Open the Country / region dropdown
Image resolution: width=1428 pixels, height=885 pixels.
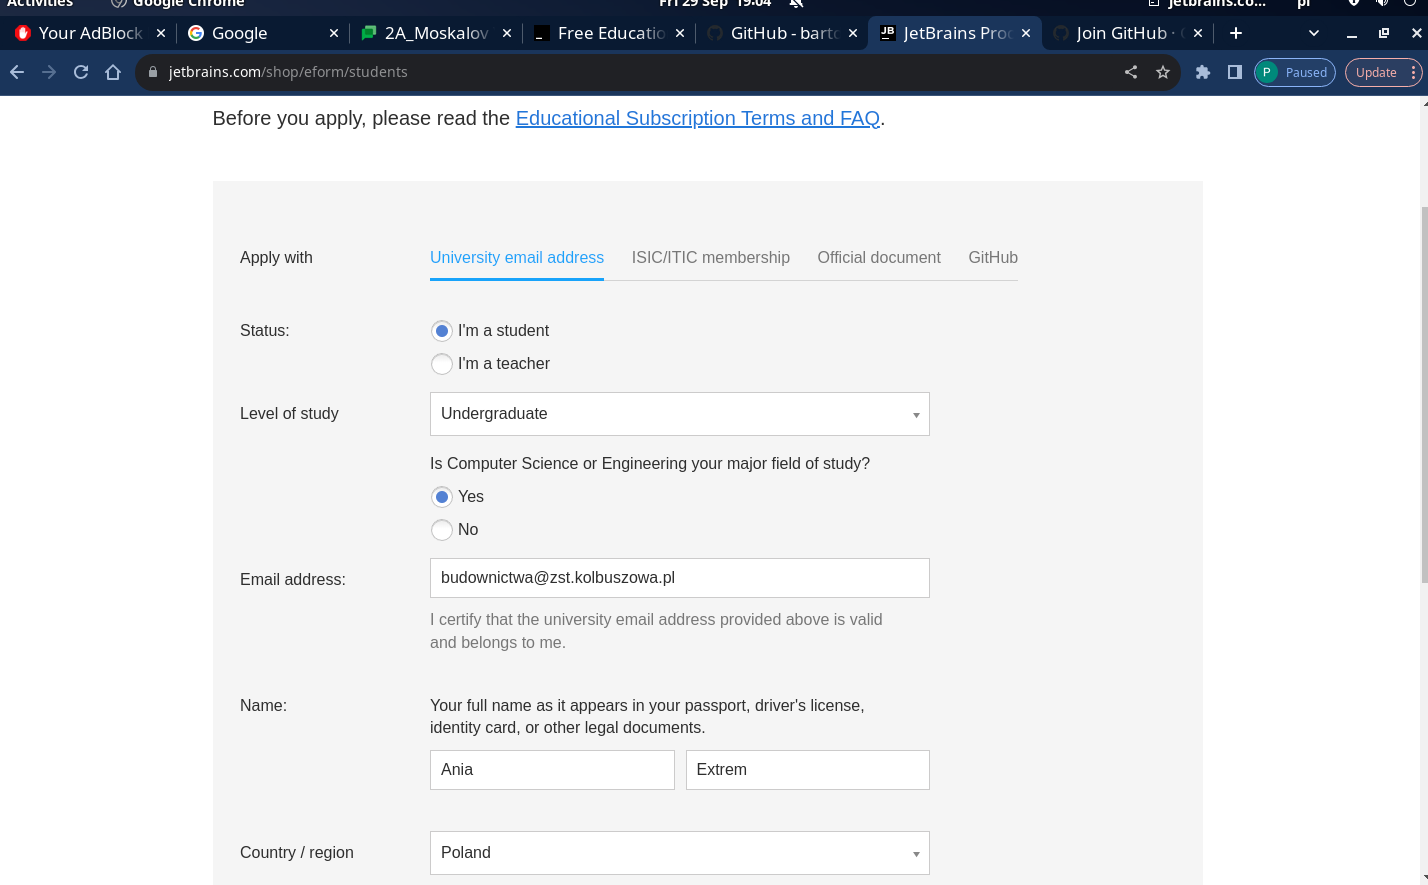(680, 853)
